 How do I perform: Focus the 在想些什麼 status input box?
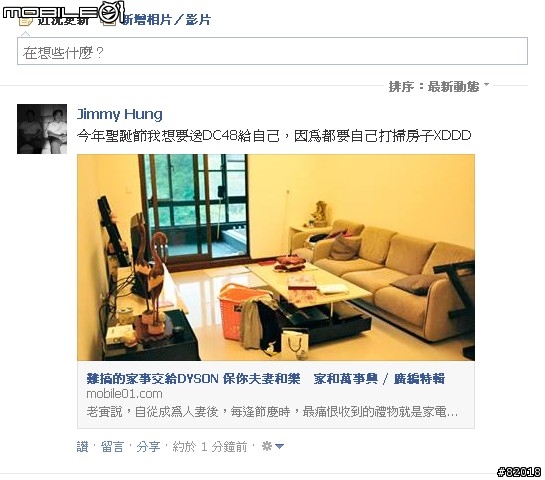272,51
